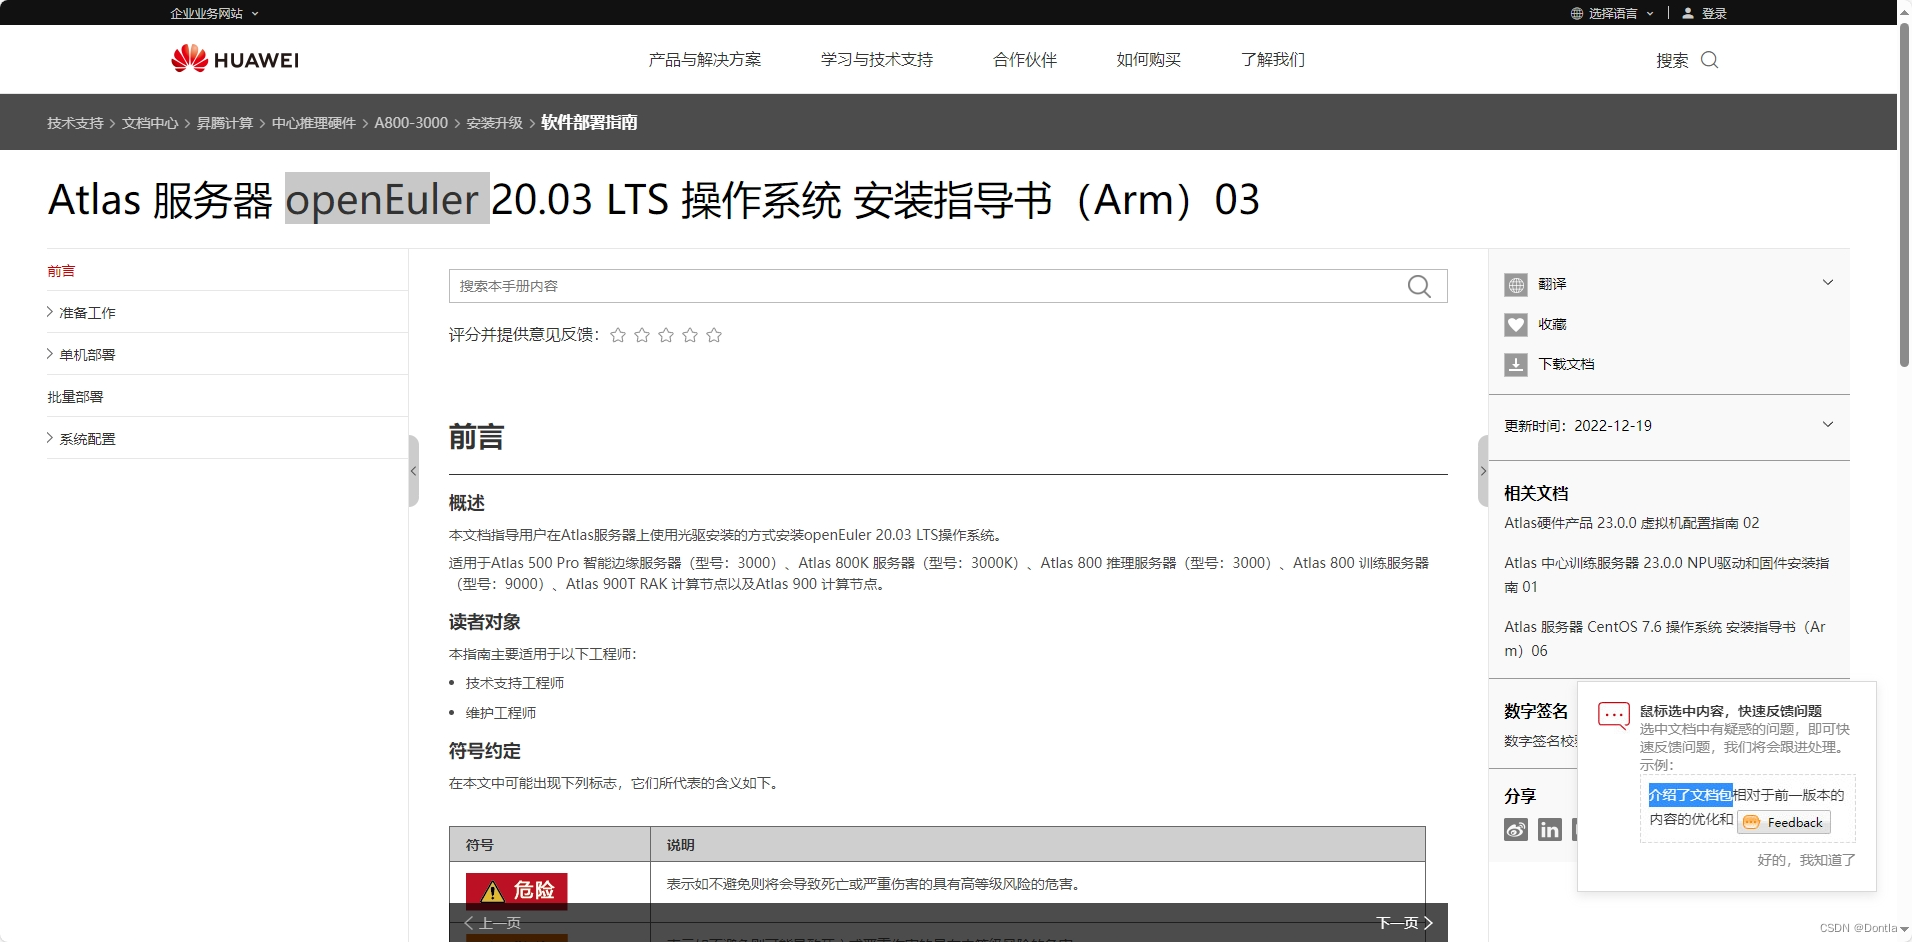Click the Feedback button in the tip

pos(1785,822)
